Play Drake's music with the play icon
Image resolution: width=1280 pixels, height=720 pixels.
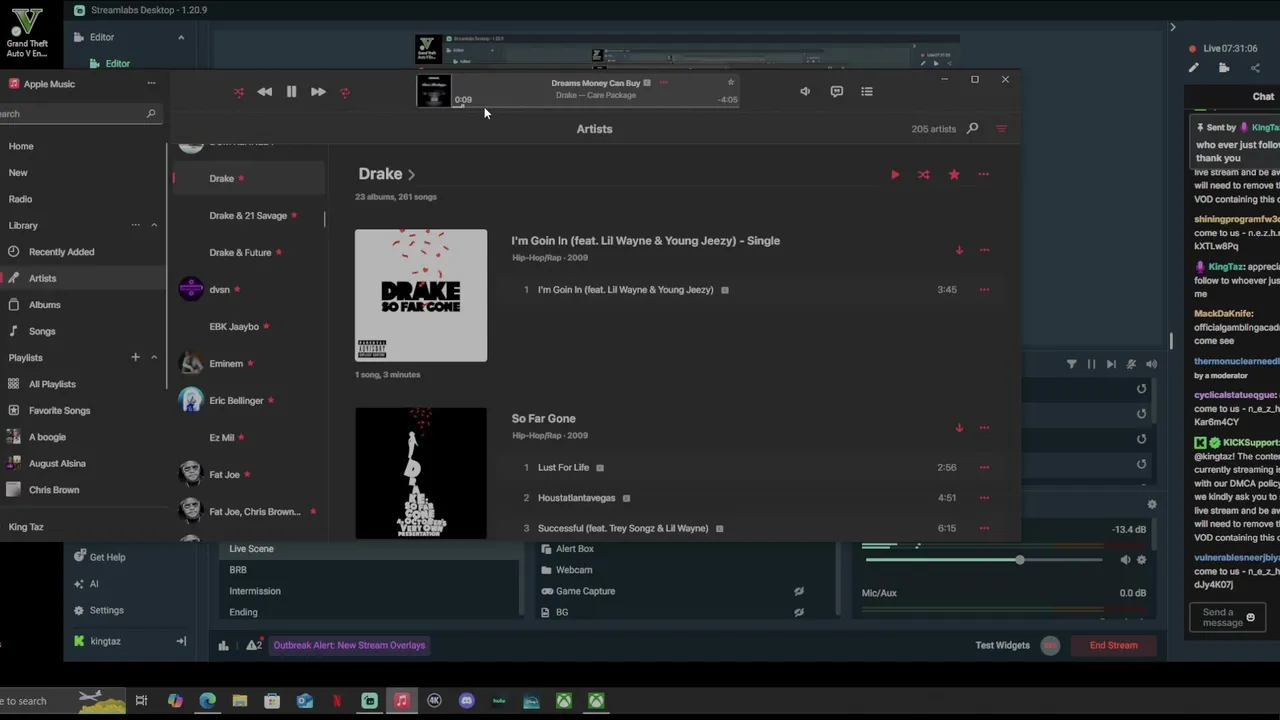click(895, 175)
